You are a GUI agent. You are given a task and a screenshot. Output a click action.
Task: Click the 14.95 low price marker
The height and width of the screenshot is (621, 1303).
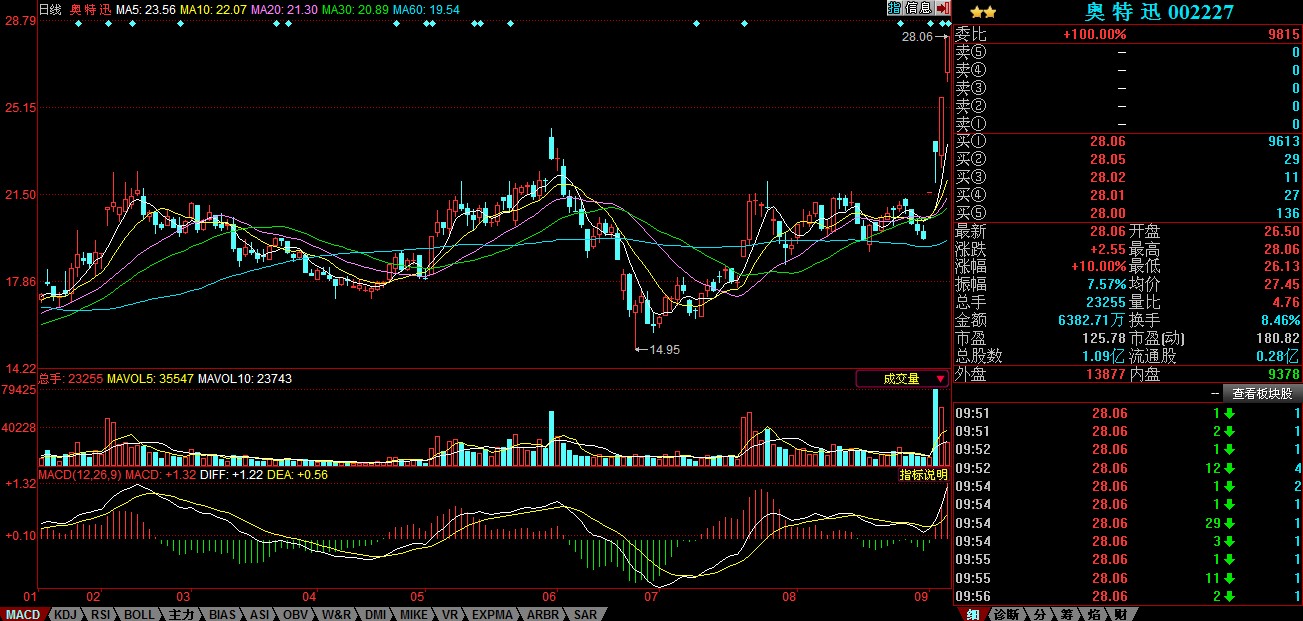point(663,349)
